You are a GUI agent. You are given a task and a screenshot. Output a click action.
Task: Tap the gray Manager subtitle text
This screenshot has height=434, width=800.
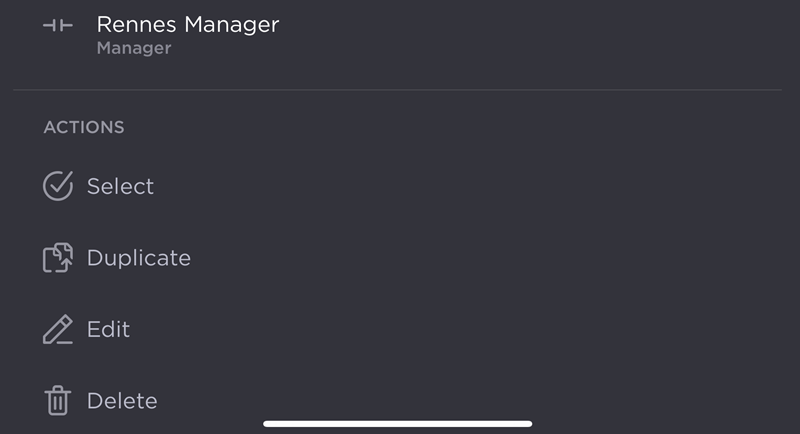point(134,48)
